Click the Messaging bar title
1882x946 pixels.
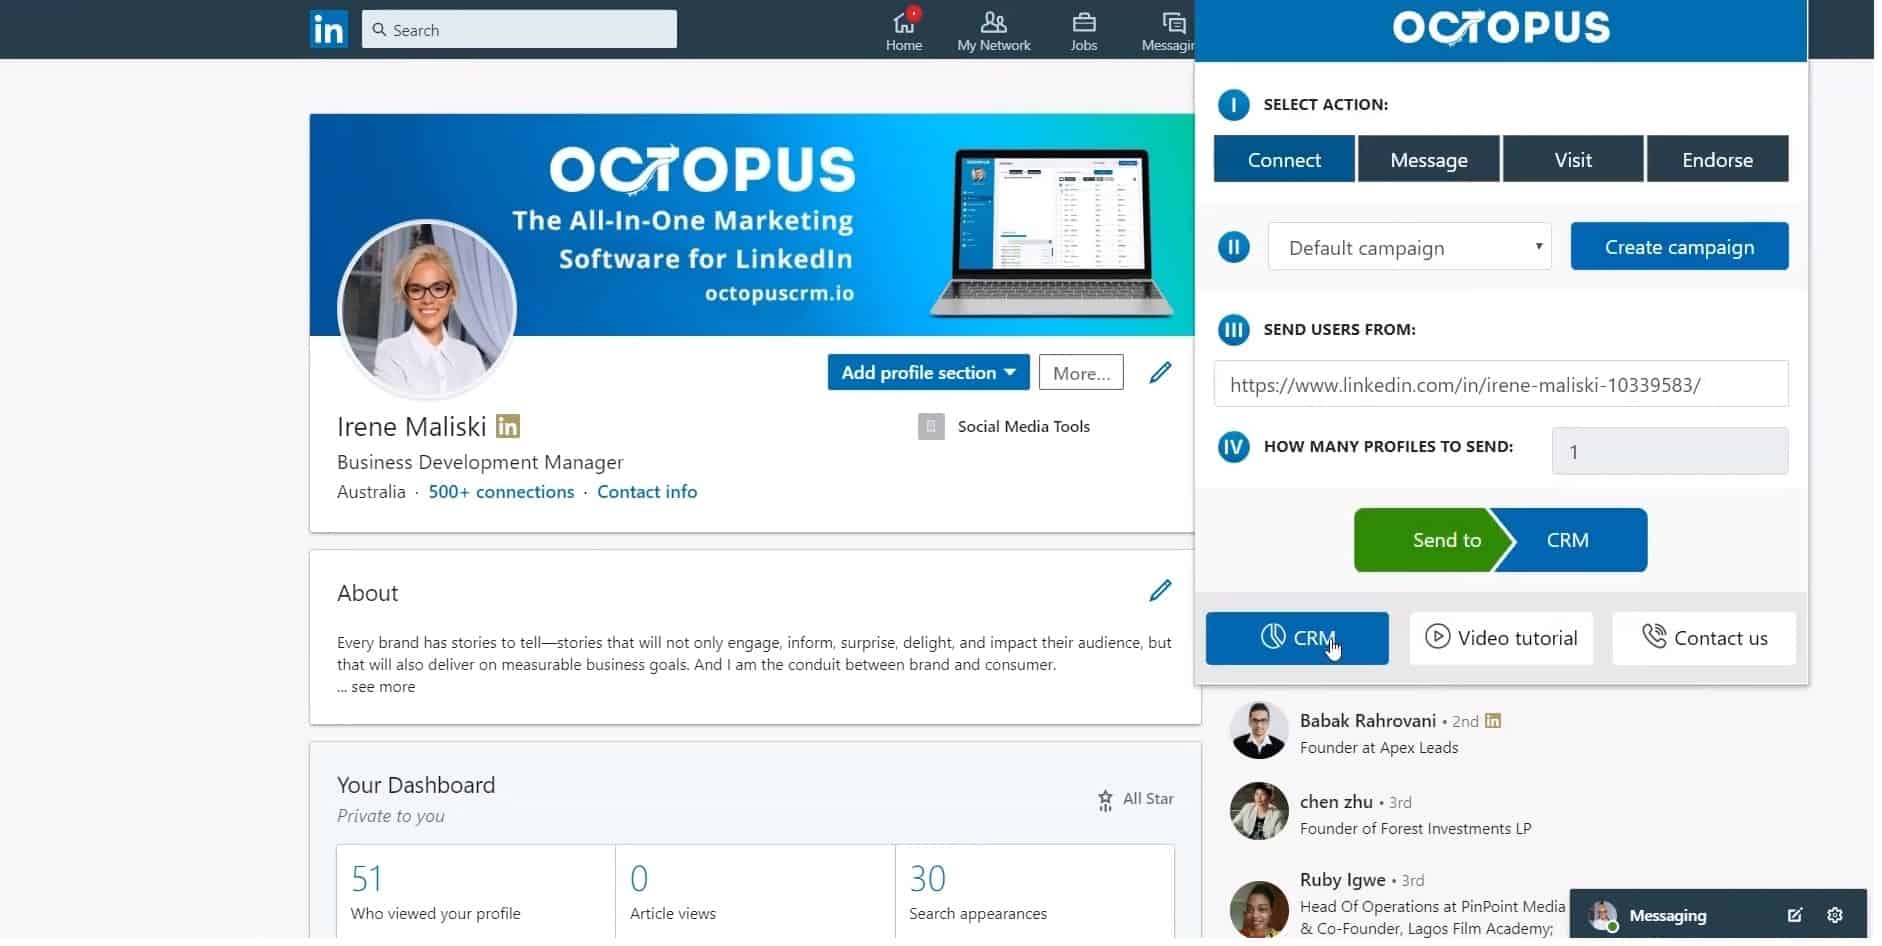tap(1668, 916)
